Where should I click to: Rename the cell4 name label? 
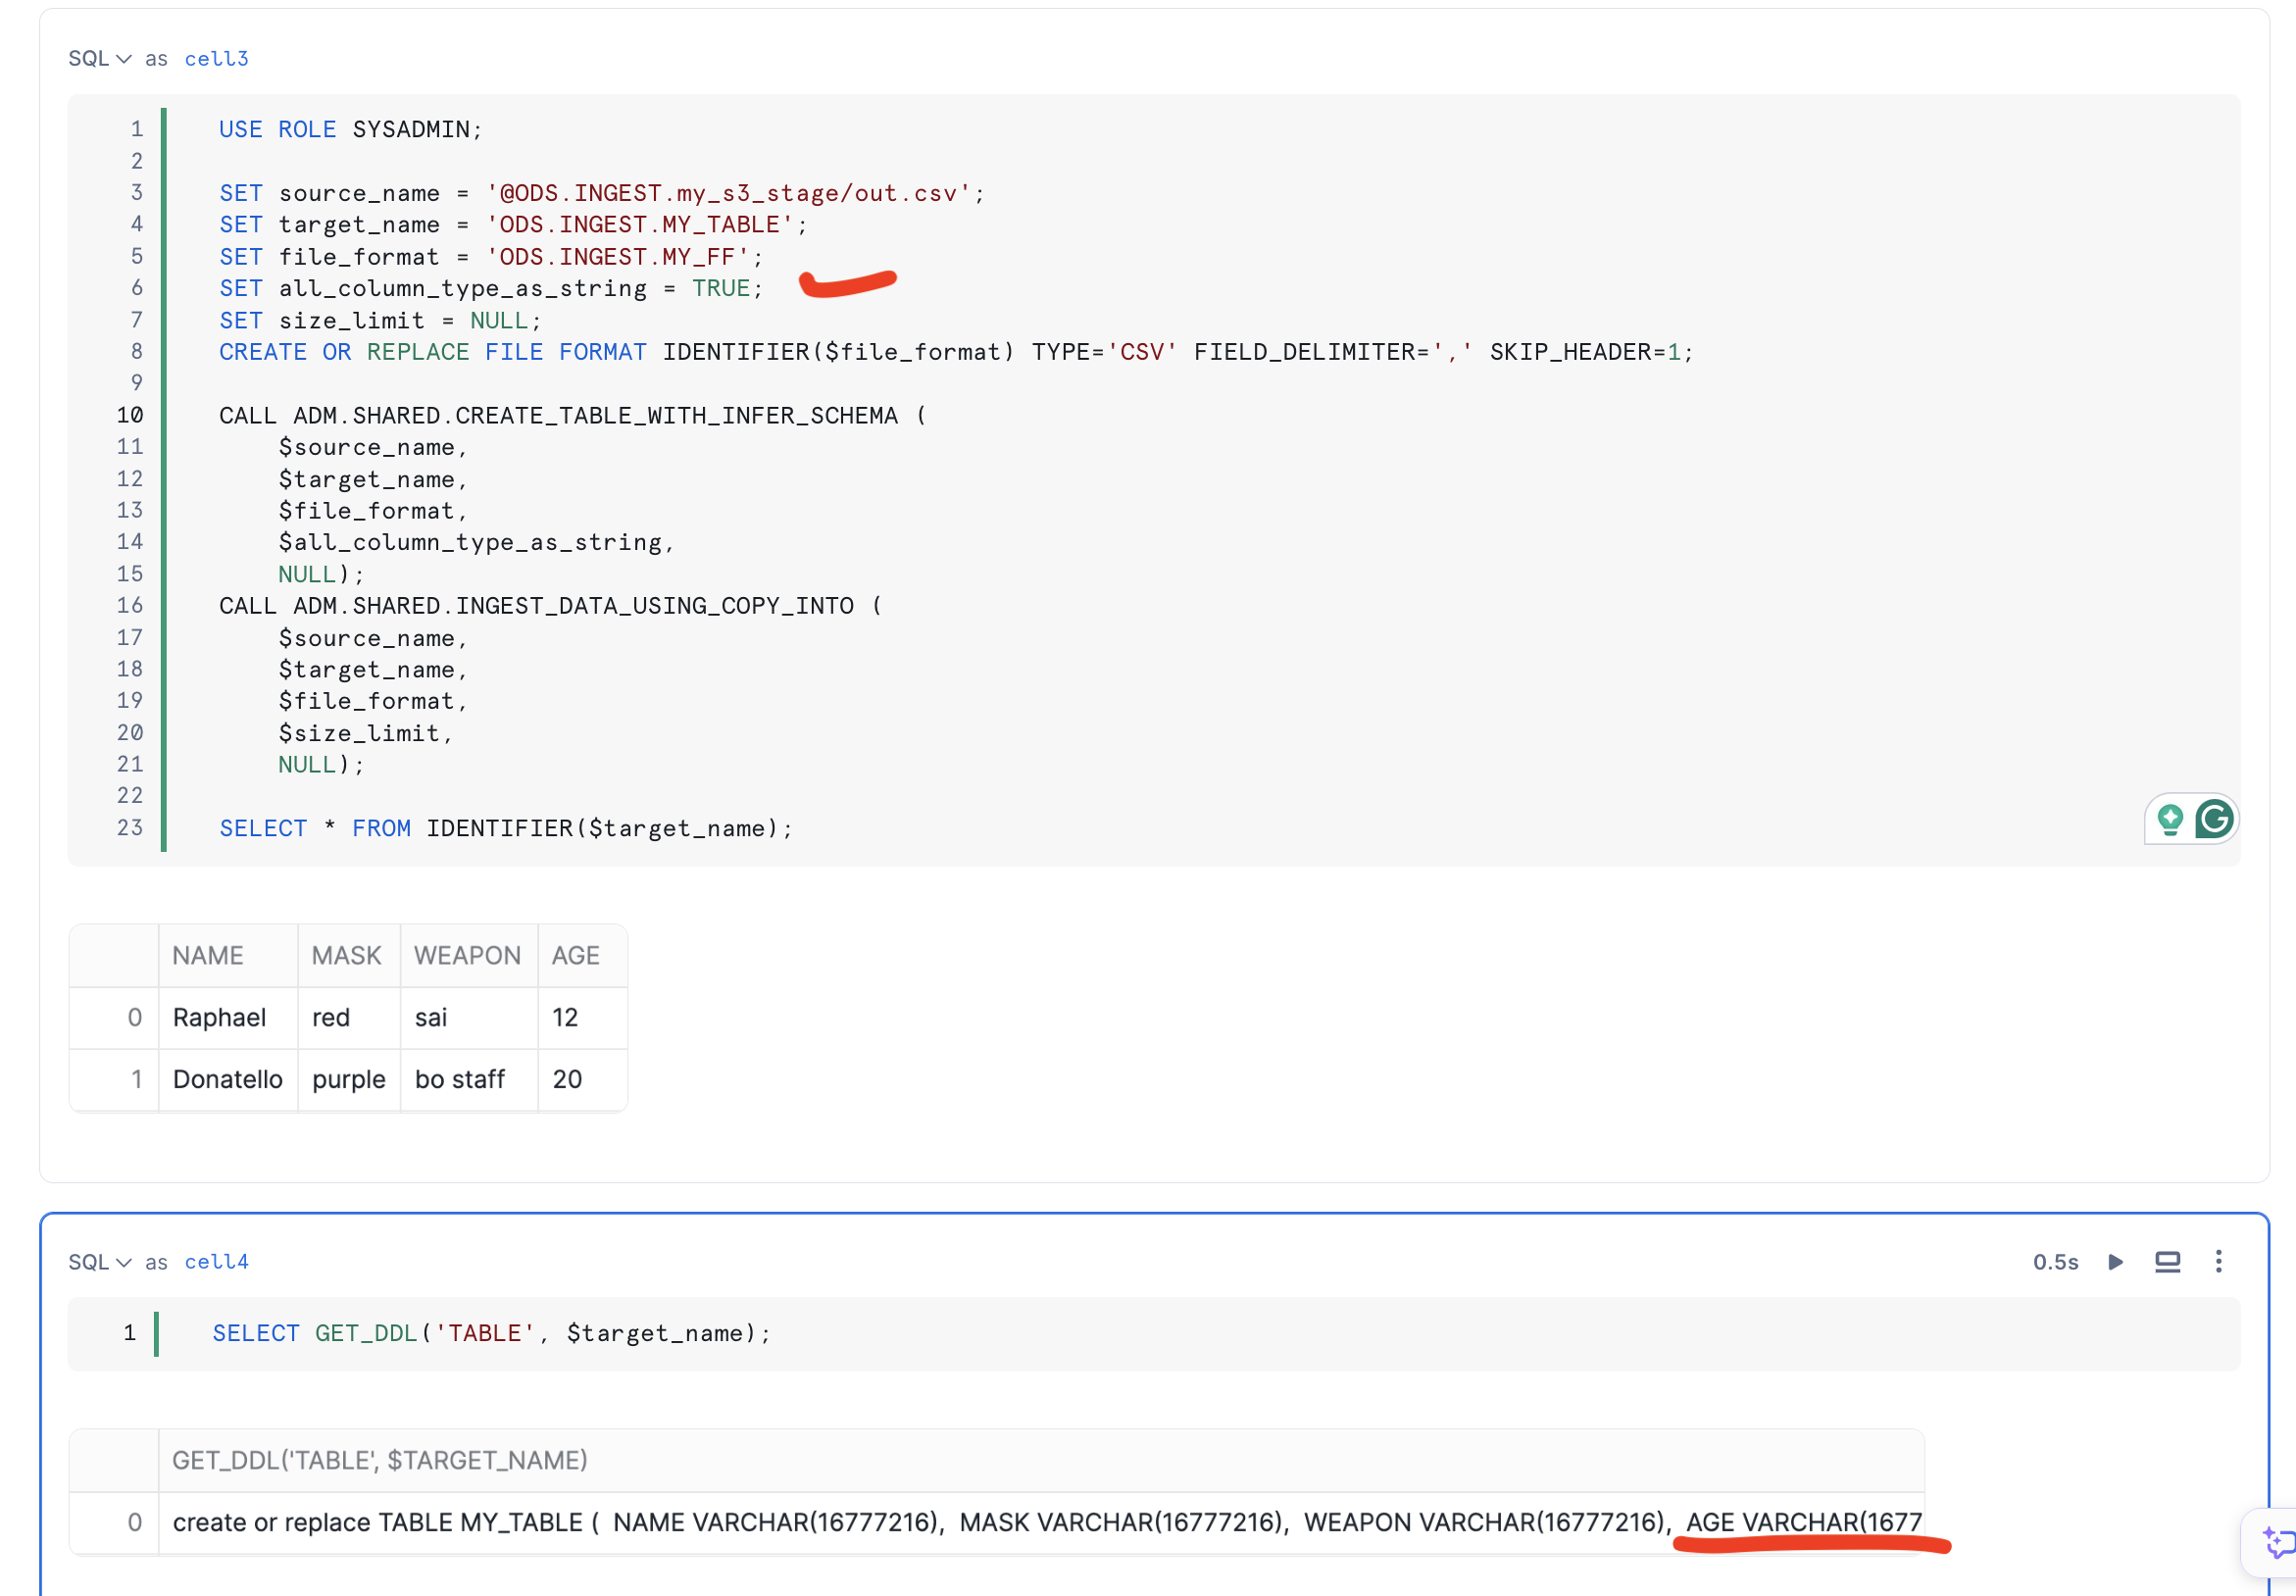pos(216,1262)
